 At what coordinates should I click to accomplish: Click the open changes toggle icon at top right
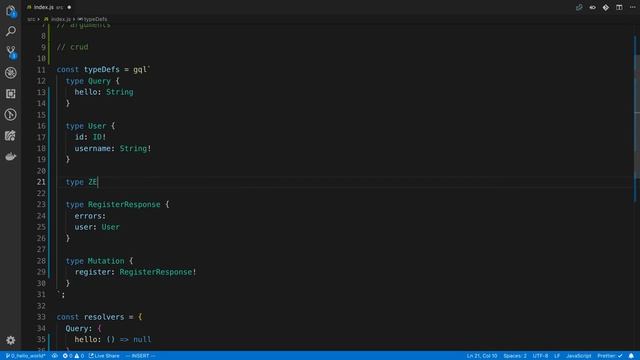(592, 7)
